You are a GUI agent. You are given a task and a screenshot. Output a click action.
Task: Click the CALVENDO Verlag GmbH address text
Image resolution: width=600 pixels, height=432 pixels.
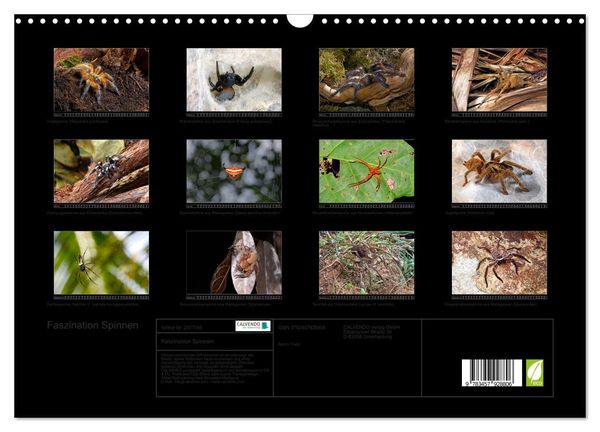(x=372, y=332)
